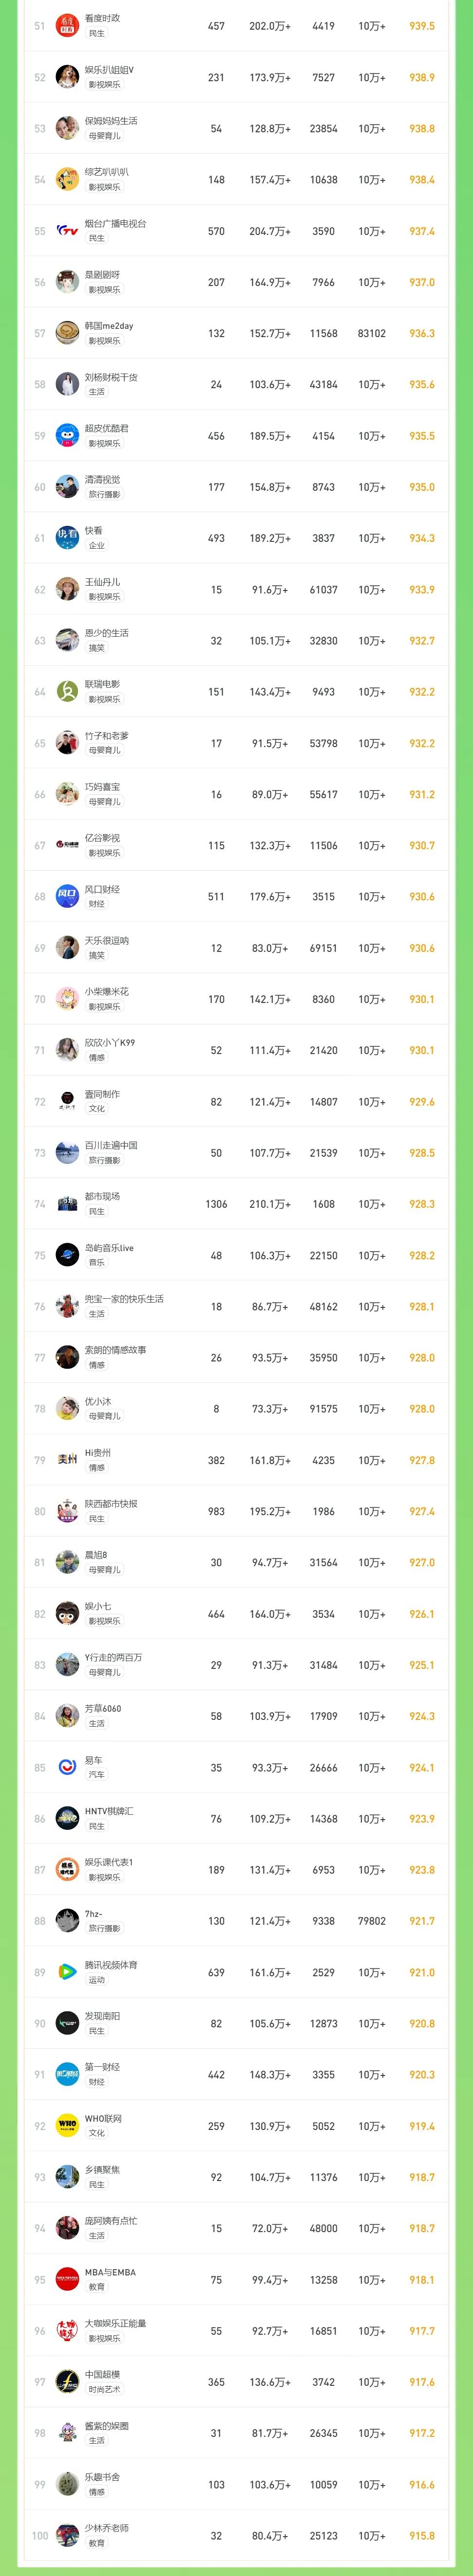The height and width of the screenshot is (2576, 473).
Task: Select the 烟台广播电视台 logo avatar
Action: click(67, 231)
